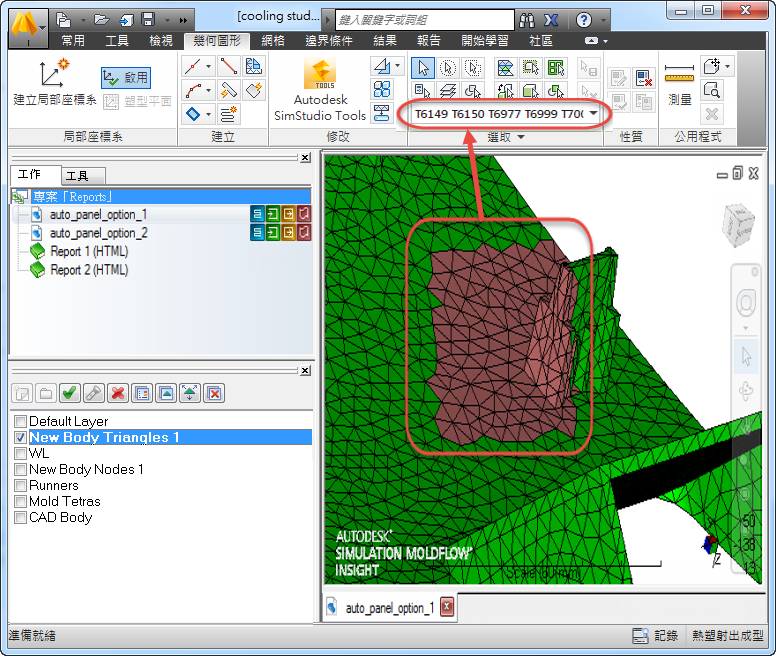Switch to the 結果 ribbon tab
776x656 pixels.
pos(385,41)
